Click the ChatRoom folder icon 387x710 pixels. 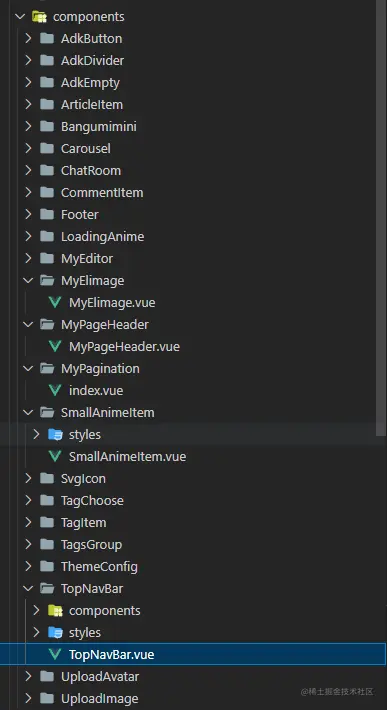[47, 171]
